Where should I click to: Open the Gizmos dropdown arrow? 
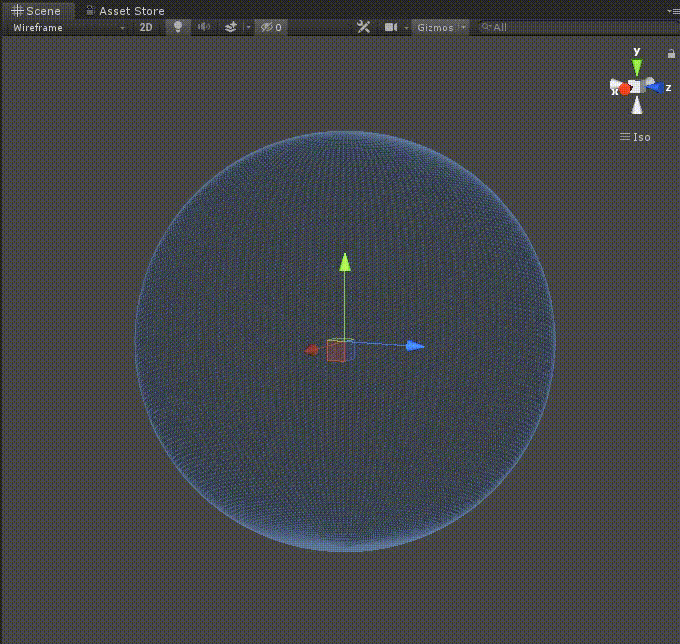point(464,27)
